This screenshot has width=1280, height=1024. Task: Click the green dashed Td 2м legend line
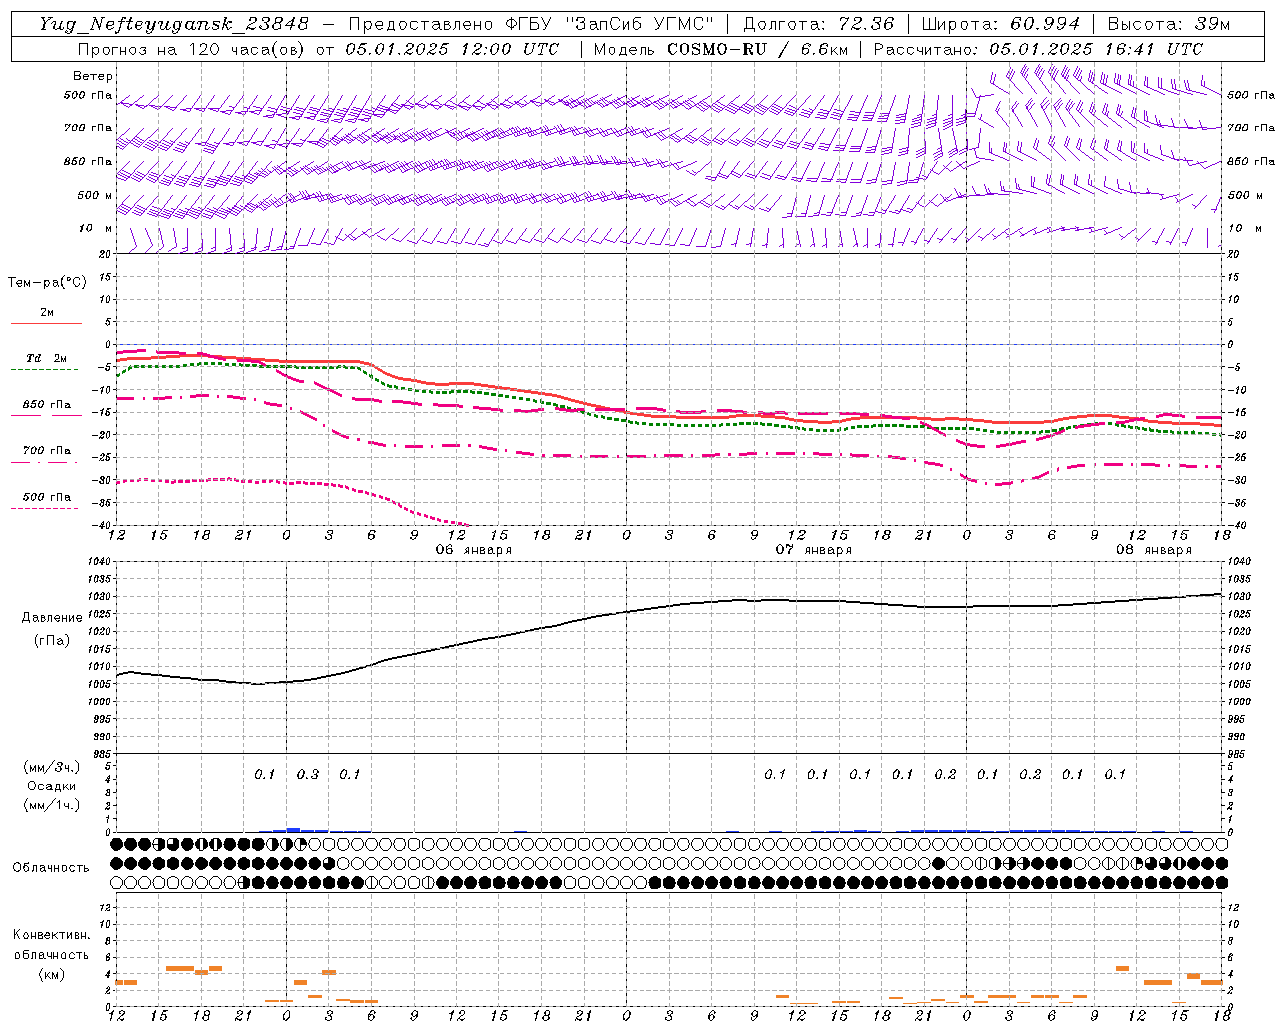[46, 369]
